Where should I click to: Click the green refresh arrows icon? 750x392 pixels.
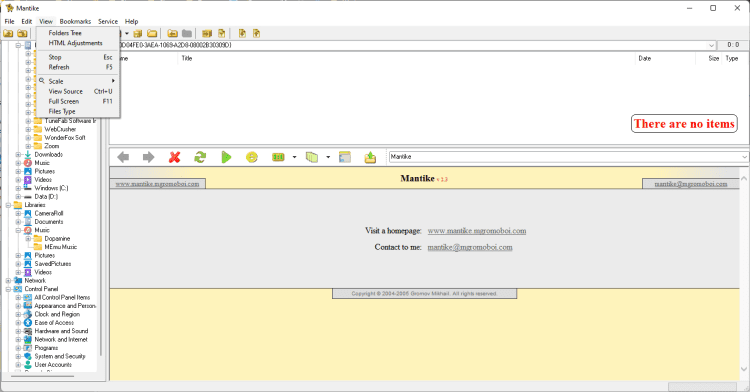pos(200,157)
